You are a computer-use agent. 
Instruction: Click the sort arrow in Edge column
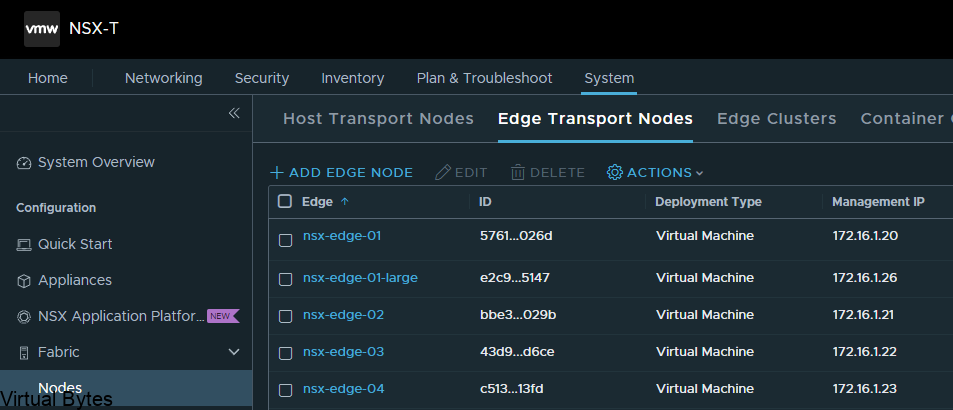(x=345, y=202)
